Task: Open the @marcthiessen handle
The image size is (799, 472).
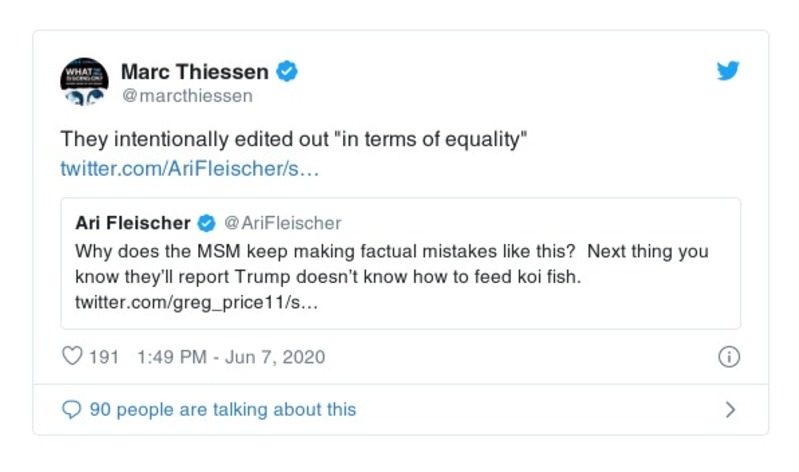Action: point(186,96)
